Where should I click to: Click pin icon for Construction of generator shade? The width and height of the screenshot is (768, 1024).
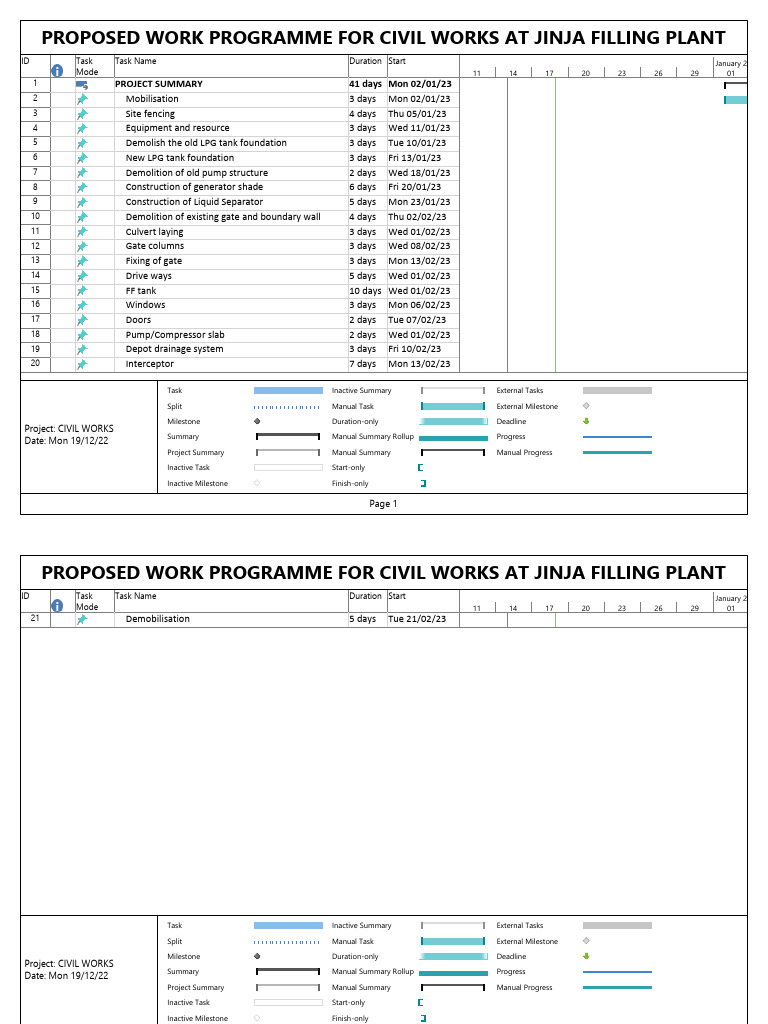click(x=82, y=187)
